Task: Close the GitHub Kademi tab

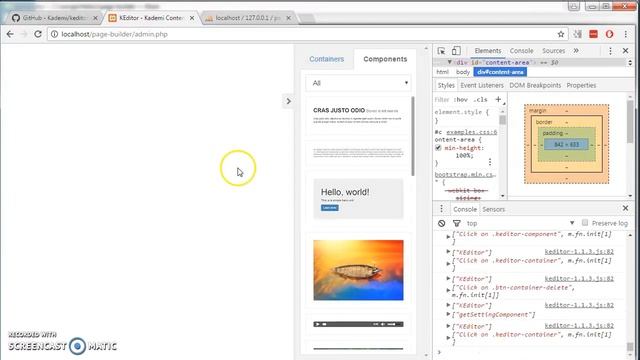Action: 95,18
